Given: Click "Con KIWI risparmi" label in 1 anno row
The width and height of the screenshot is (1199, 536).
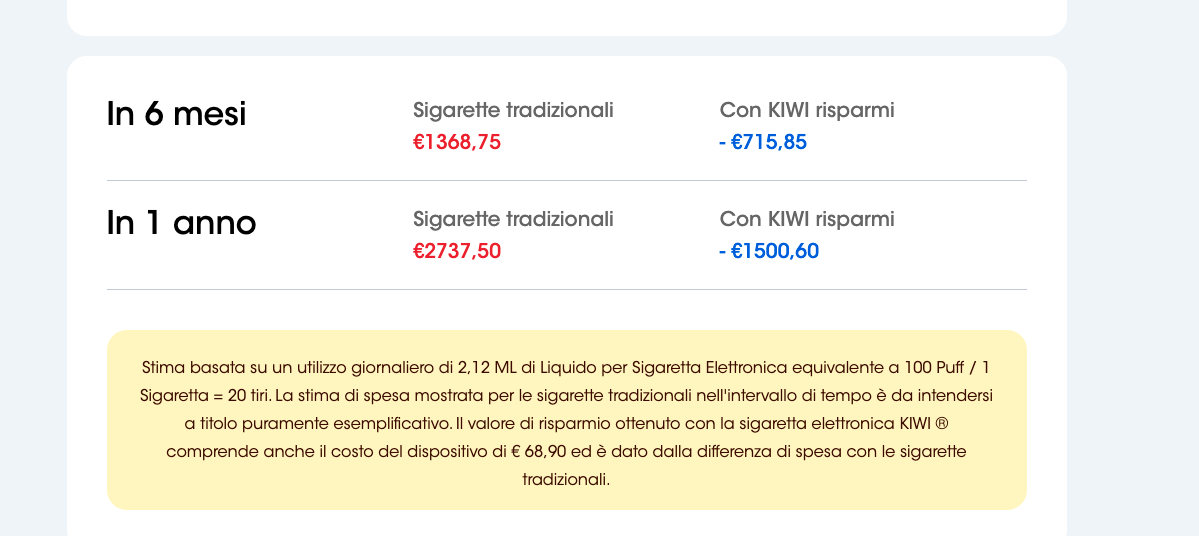Looking at the screenshot, I should coord(807,219).
